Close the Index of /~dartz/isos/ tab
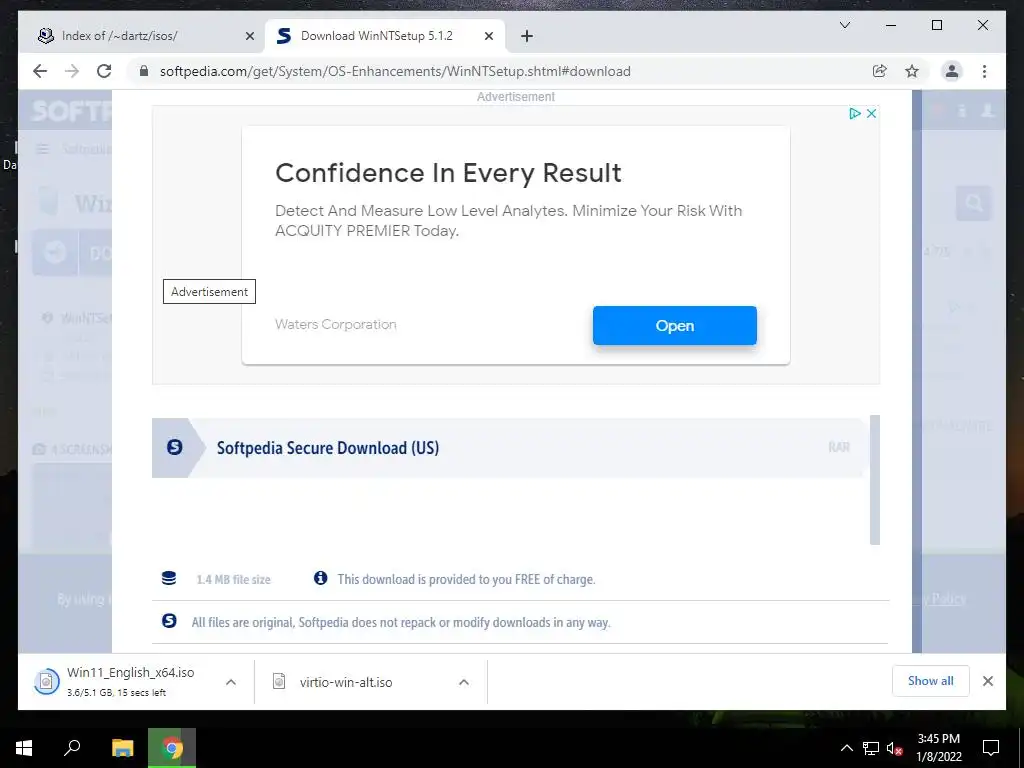The image size is (1024, 768). tap(249, 36)
